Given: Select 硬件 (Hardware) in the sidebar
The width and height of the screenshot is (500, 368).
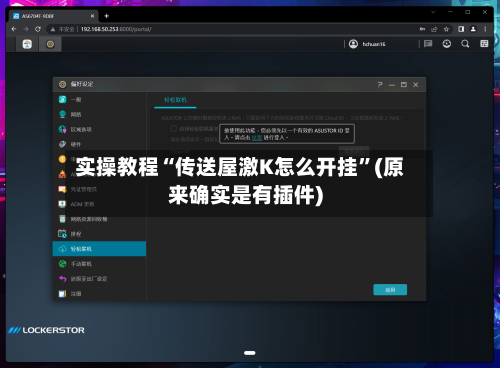Looking at the screenshot, I should tap(99, 144).
